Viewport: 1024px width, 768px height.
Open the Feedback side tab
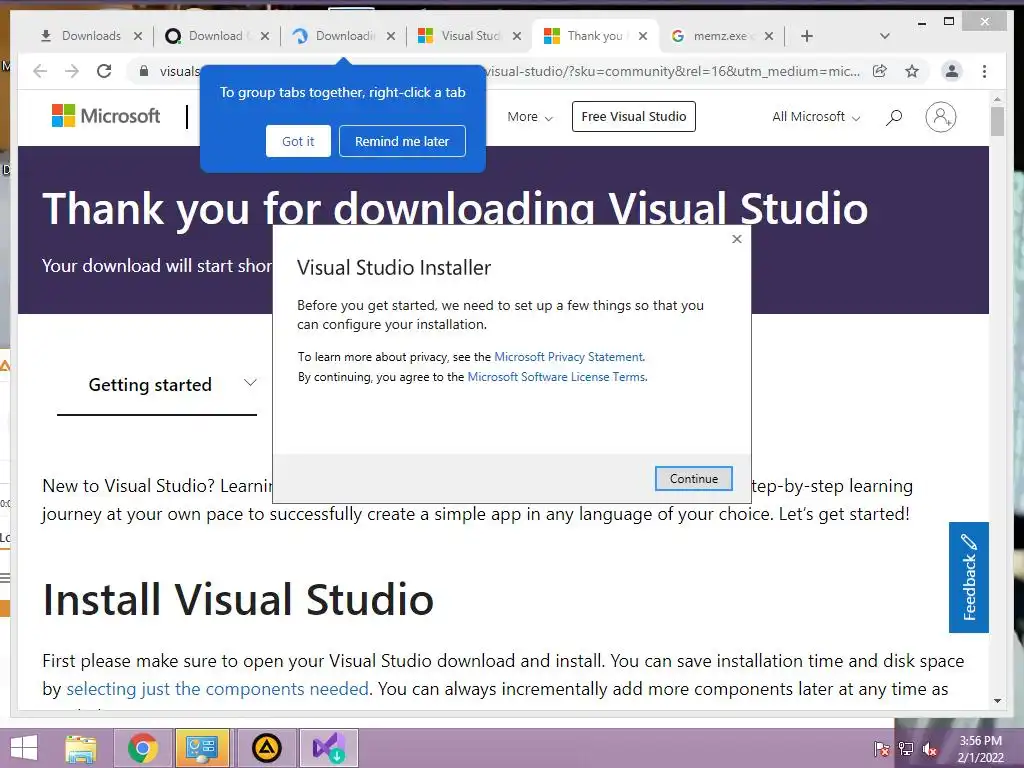pos(968,577)
